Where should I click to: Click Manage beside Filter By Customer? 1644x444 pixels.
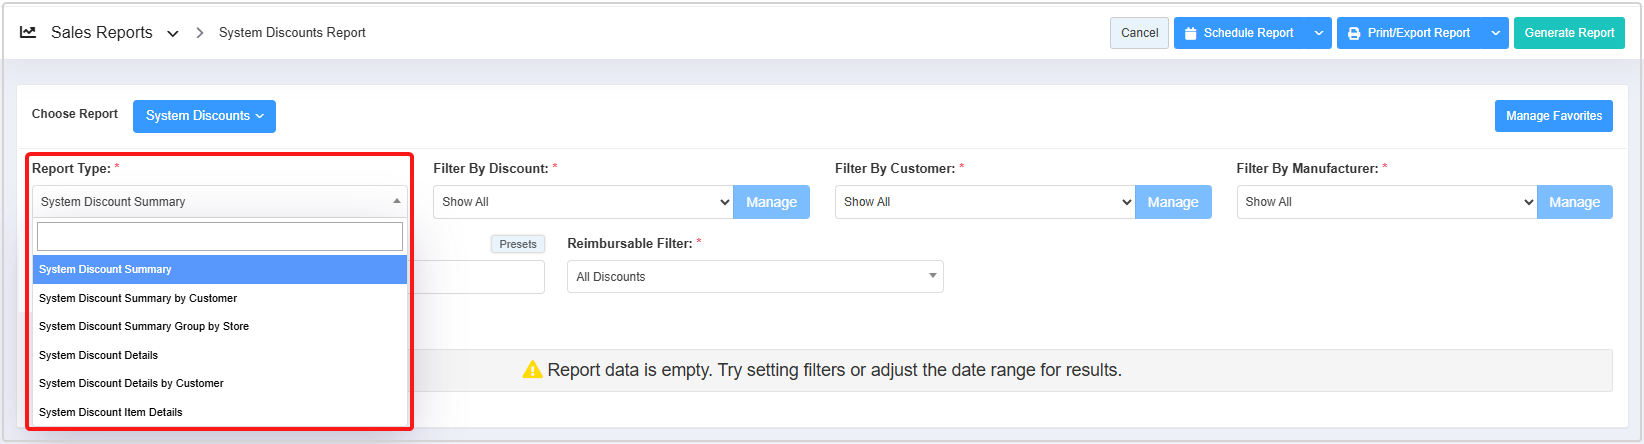(x=1172, y=202)
